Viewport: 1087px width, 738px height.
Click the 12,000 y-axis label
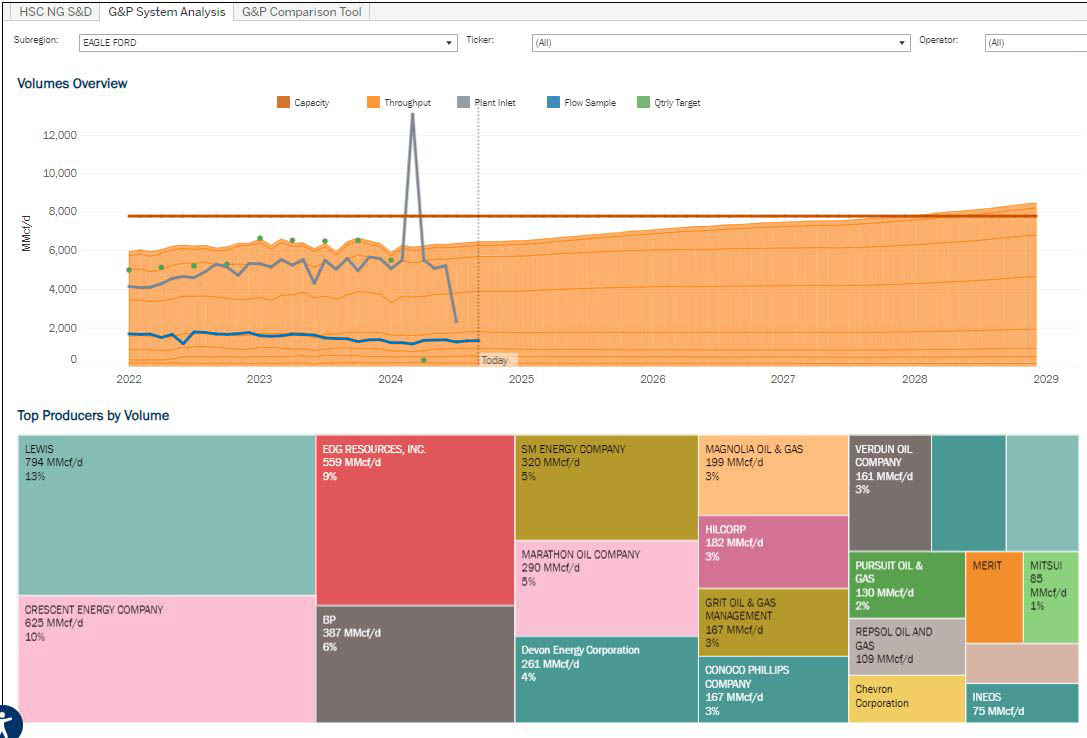(x=60, y=134)
